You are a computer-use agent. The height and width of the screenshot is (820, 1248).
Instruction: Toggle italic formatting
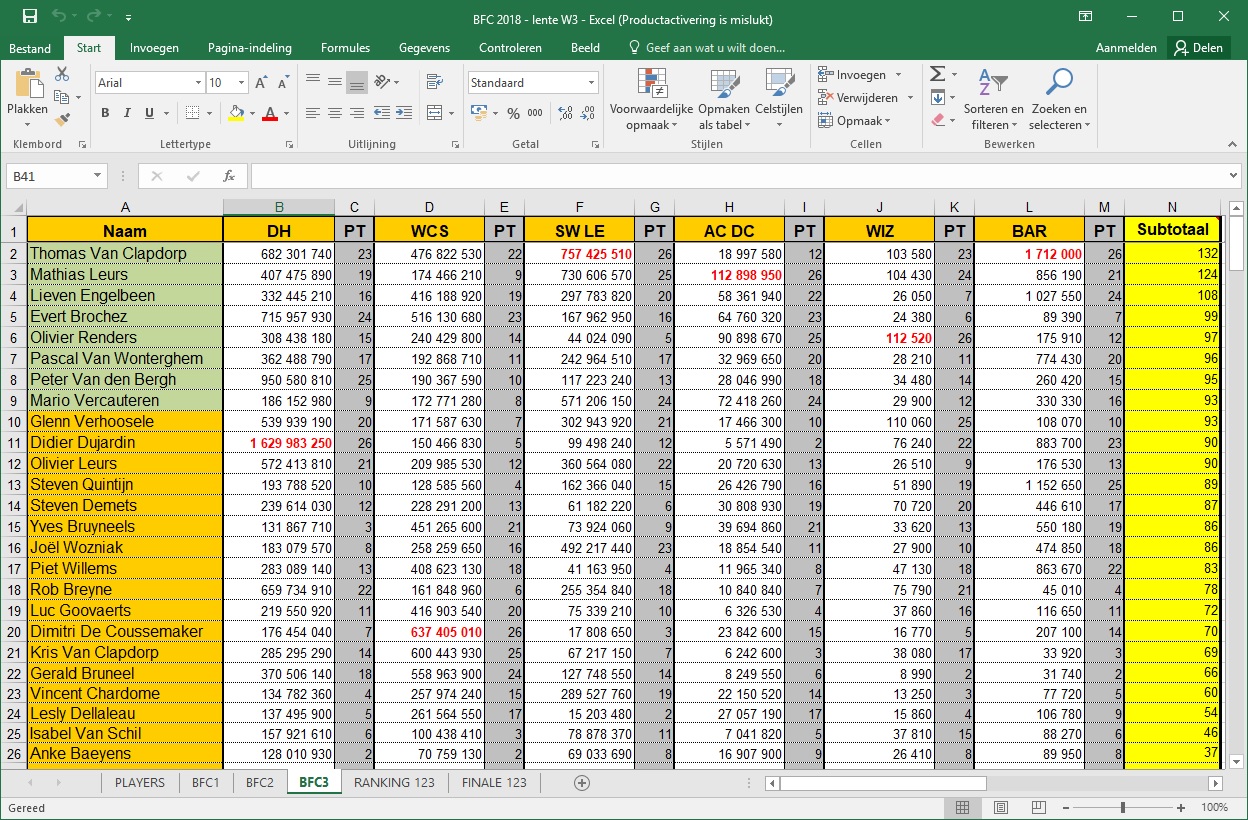pyautogui.click(x=128, y=113)
